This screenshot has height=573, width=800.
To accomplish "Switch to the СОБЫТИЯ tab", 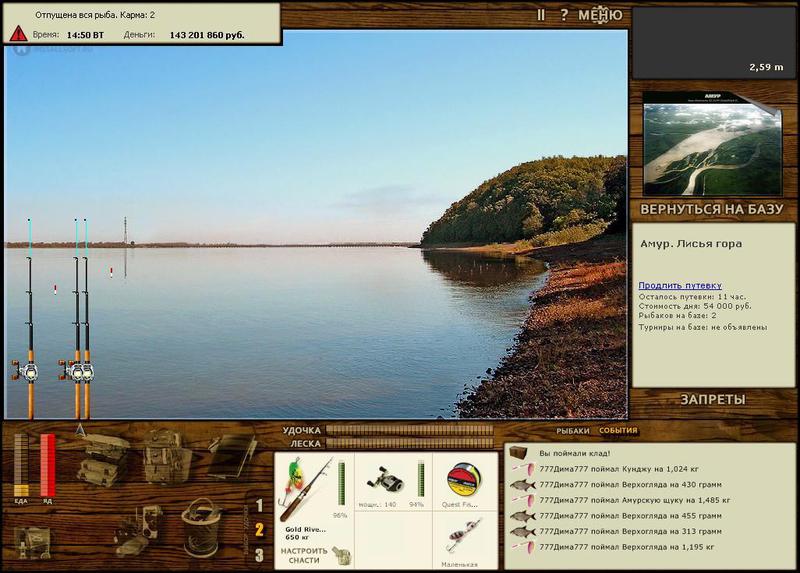I will [618, 431].
